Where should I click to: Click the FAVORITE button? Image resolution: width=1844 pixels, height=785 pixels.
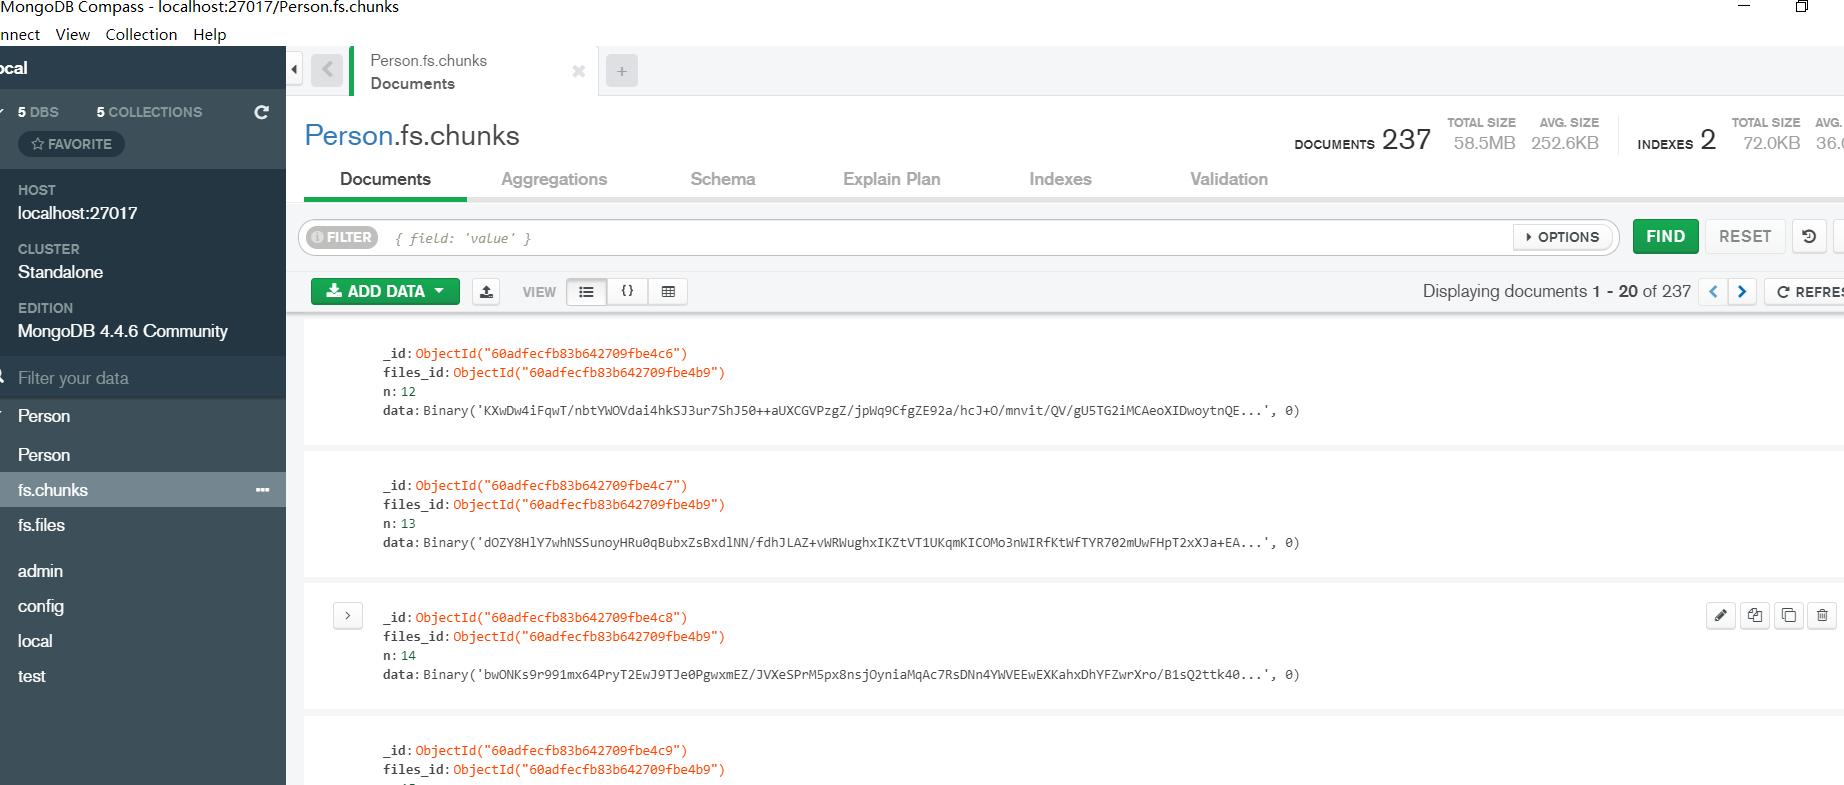(x=71, y=144)
